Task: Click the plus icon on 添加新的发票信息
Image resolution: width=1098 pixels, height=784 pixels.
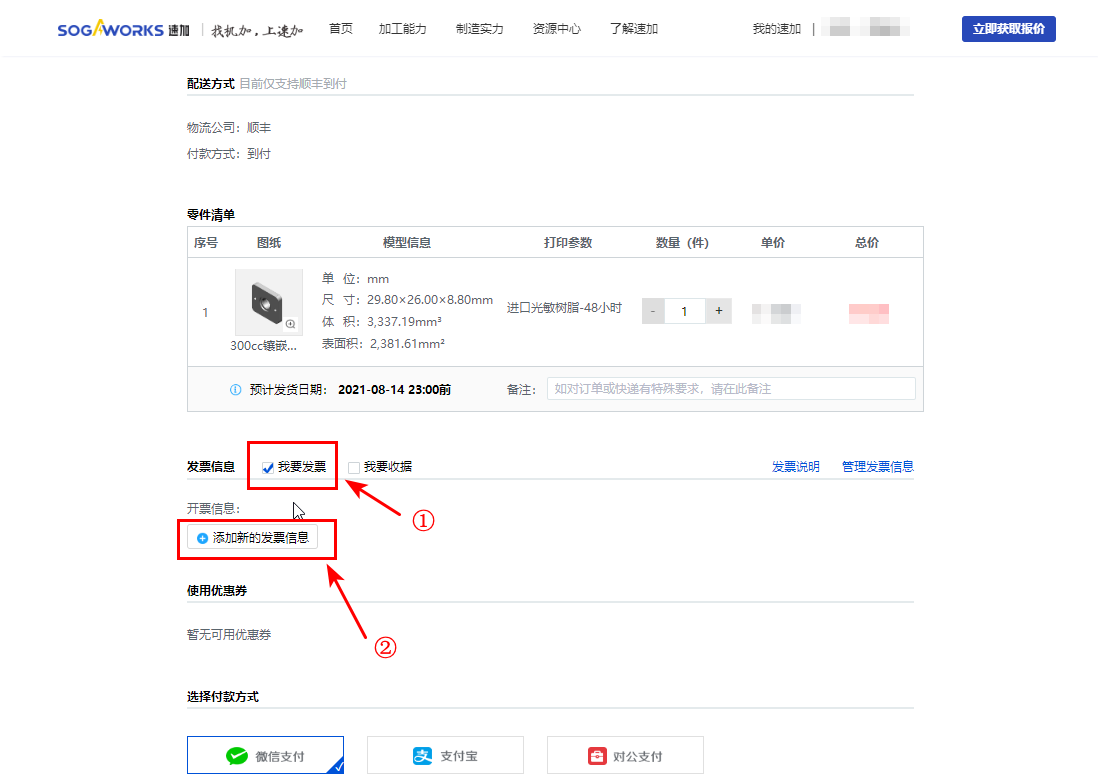Action: 202,539
